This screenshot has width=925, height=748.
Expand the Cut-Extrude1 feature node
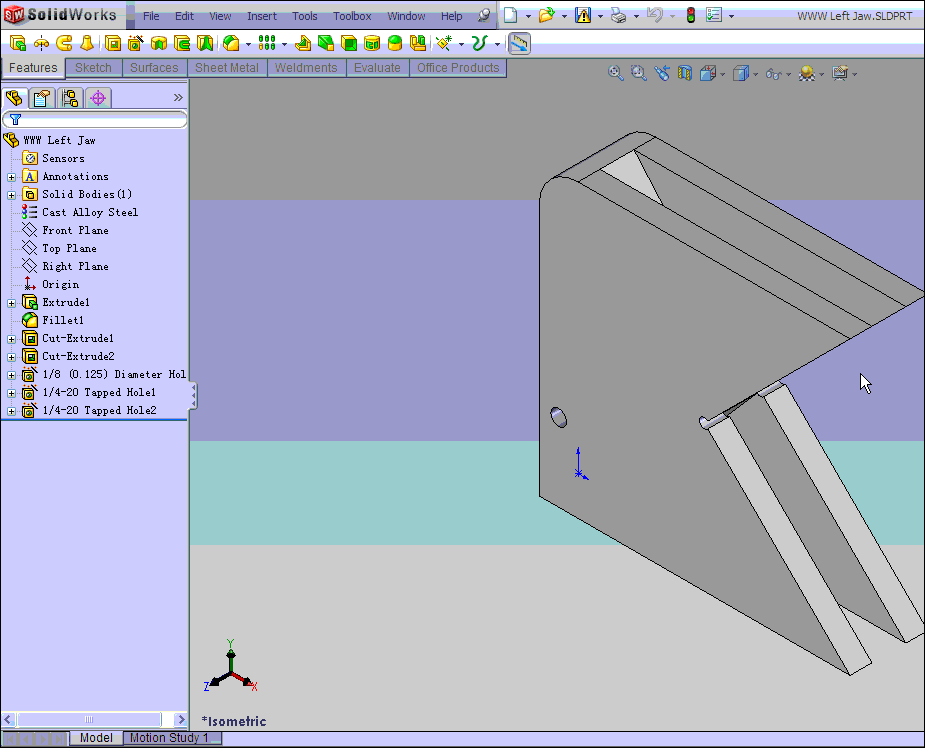click(x=11, y=339)
